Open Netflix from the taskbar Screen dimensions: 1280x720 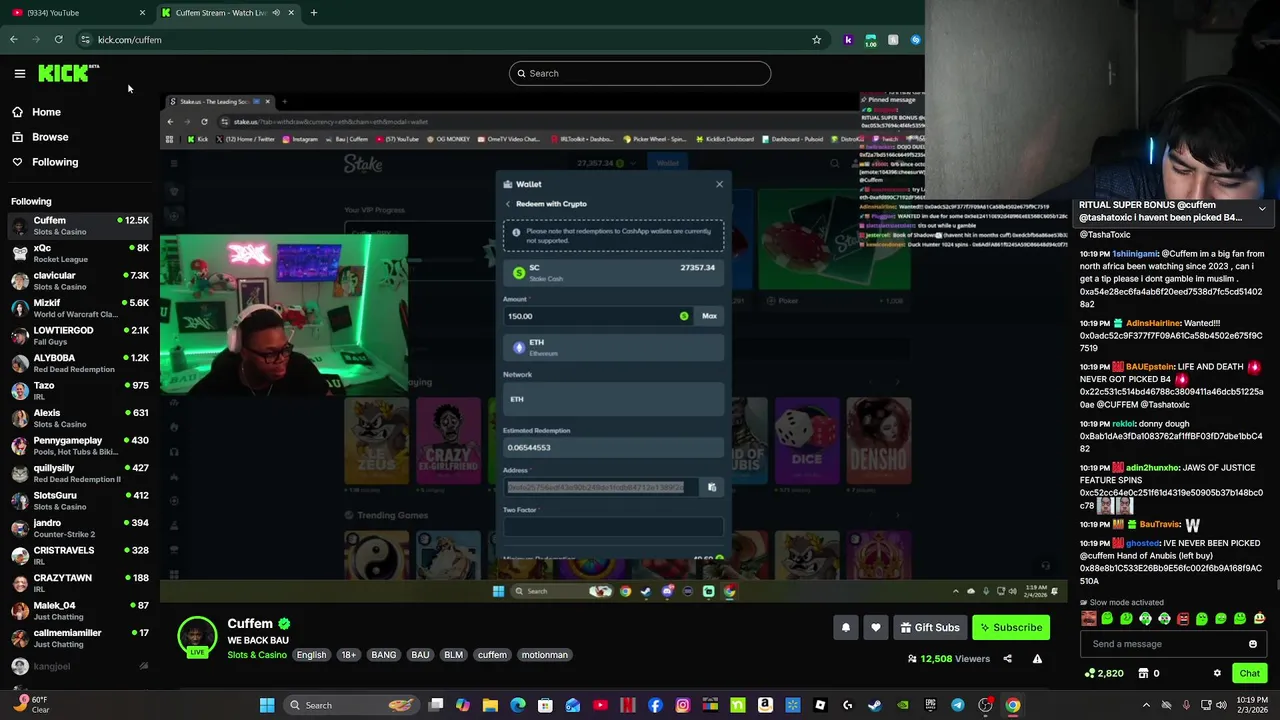coord(628,705)
